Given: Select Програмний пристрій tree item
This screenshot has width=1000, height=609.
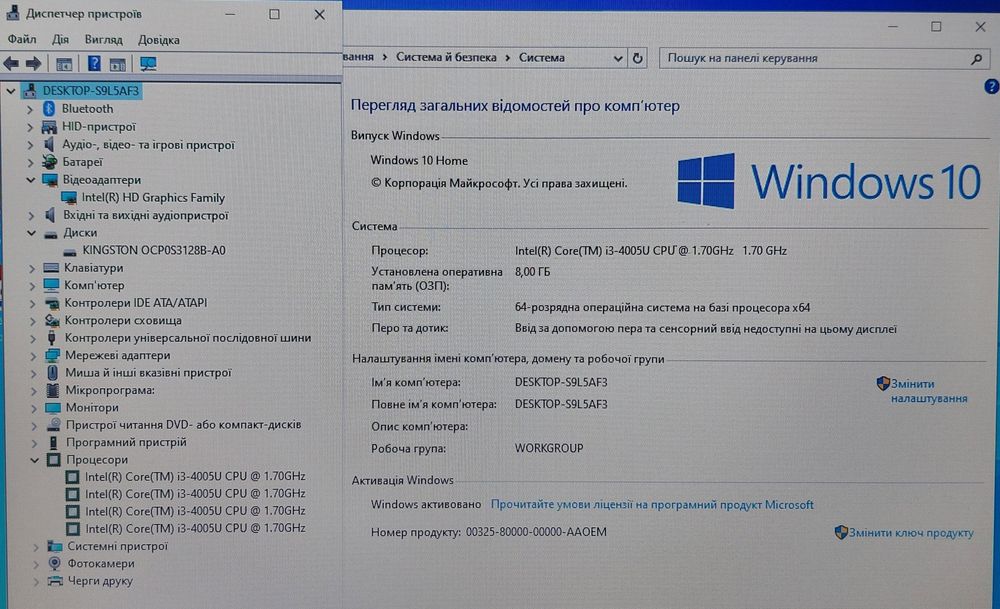Looking at the screenshot, I should (126, 442).
